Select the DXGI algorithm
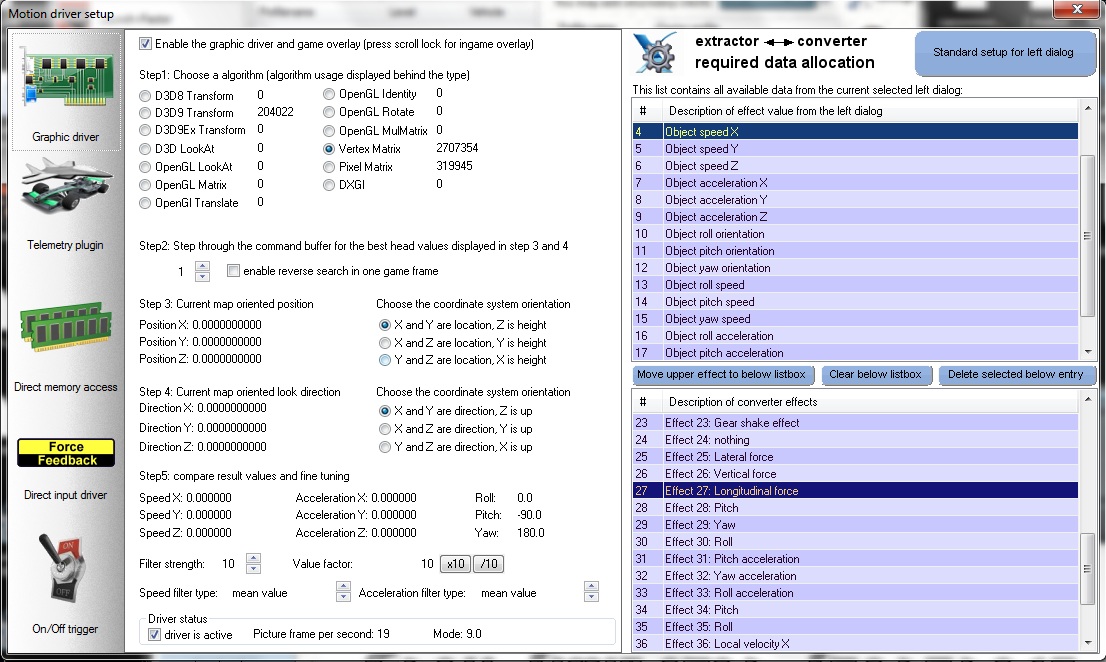The width and height of the screenshot is (1106, 662). coord(329,185)
